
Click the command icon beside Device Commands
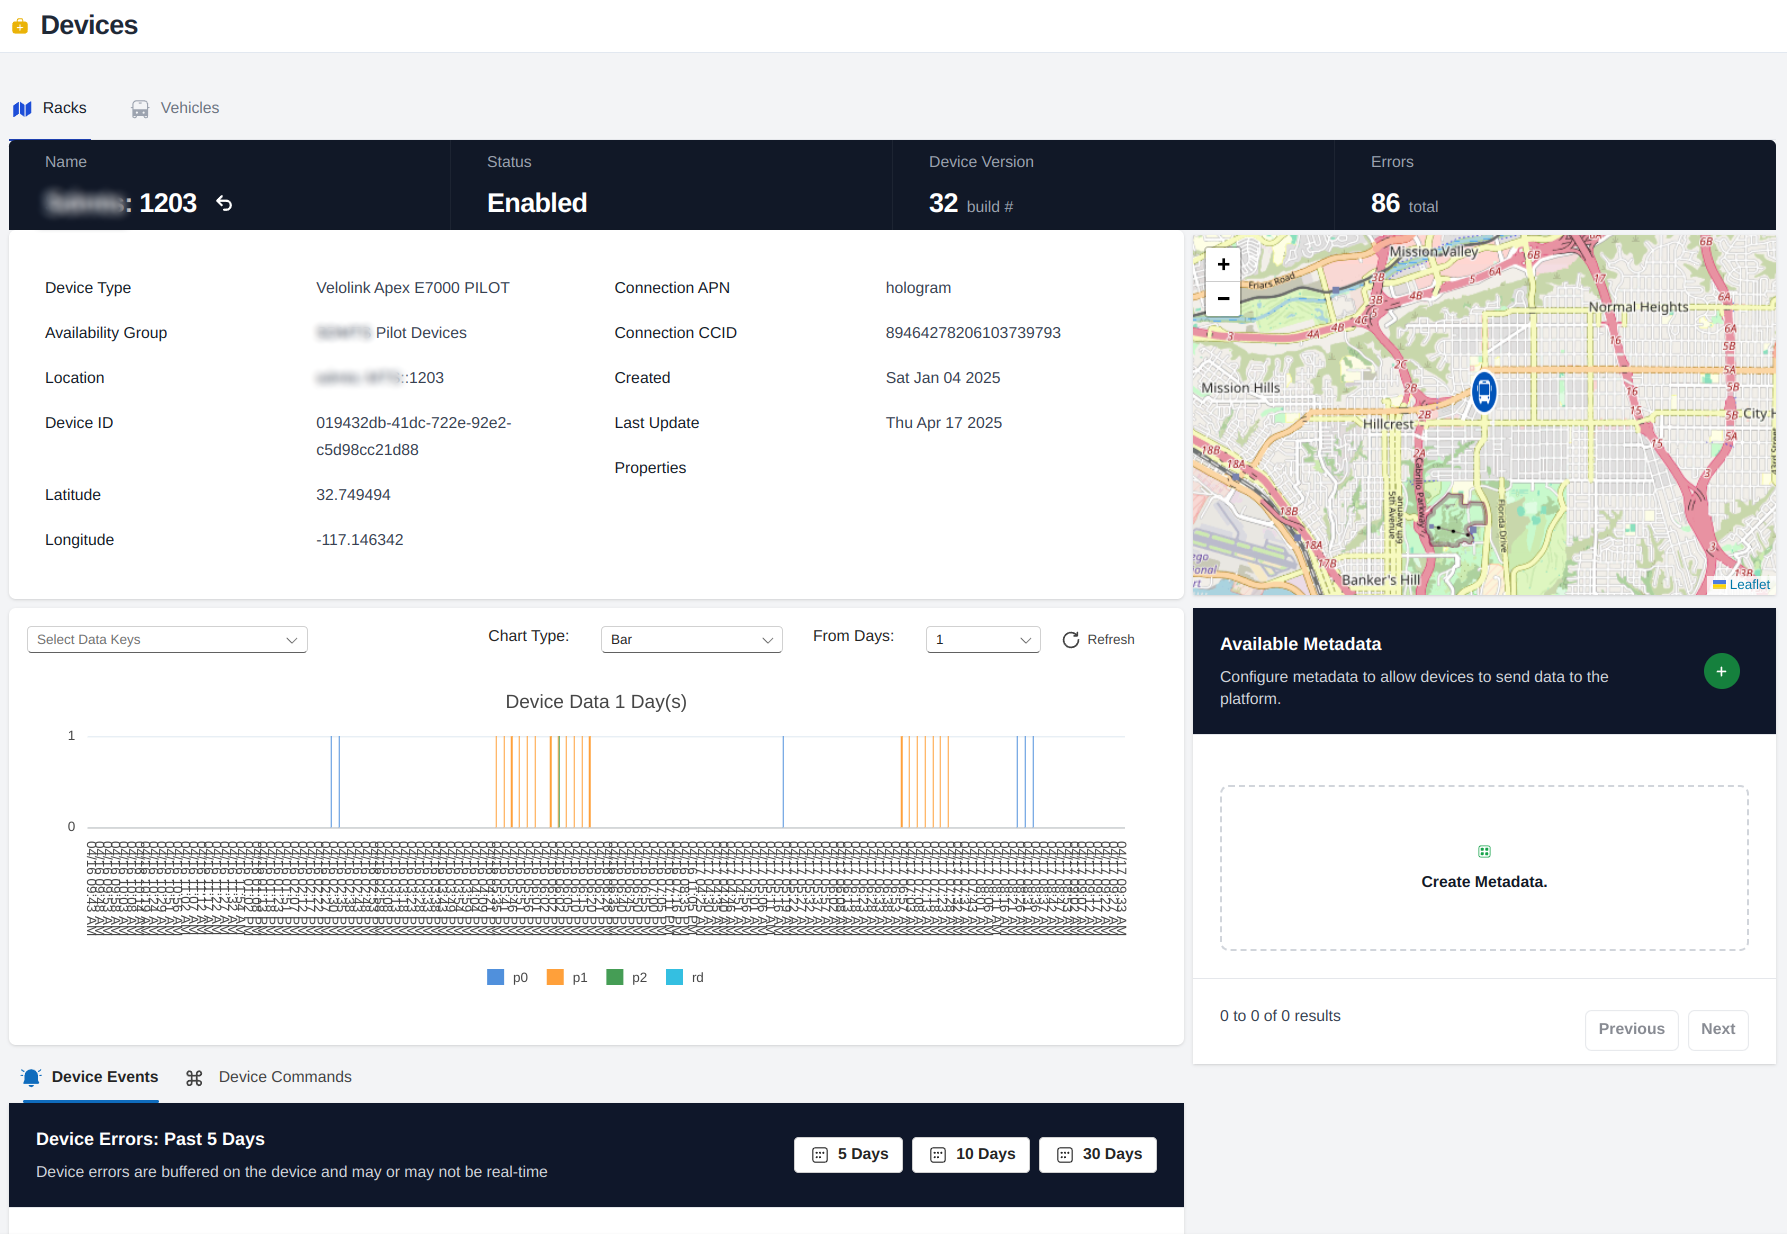194,1077
